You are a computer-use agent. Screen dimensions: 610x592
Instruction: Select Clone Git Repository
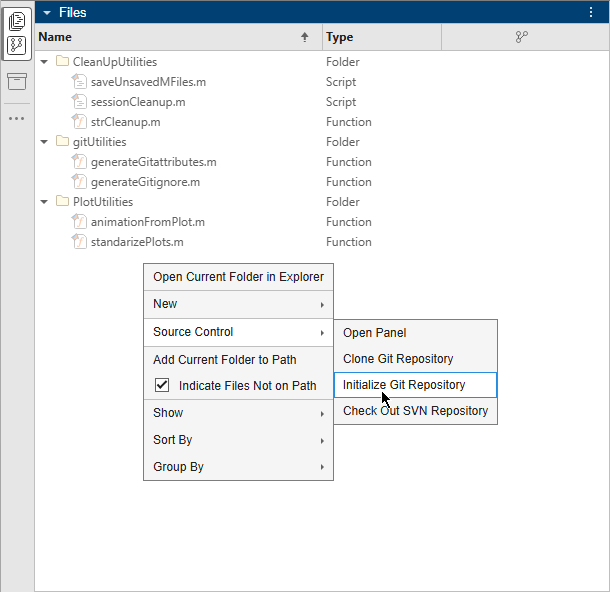(x=415, y=359)
